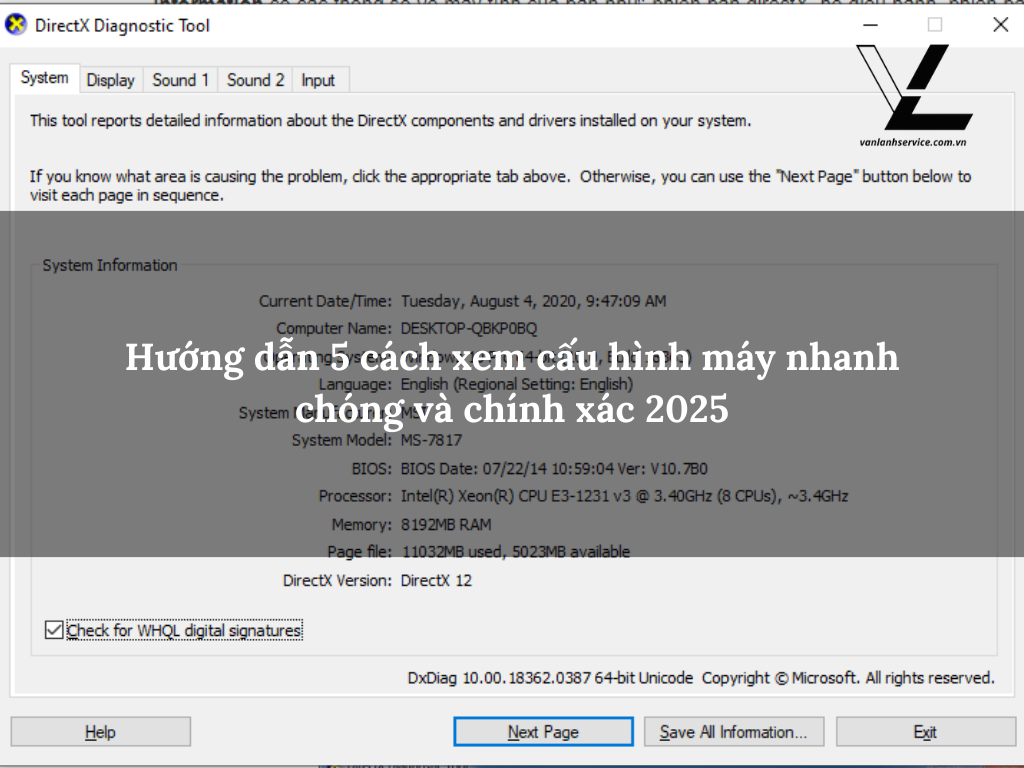Click the DirectX Diagnostic Tool title bar icon
The image size is (1024, 768).
(x=15, y=25)
